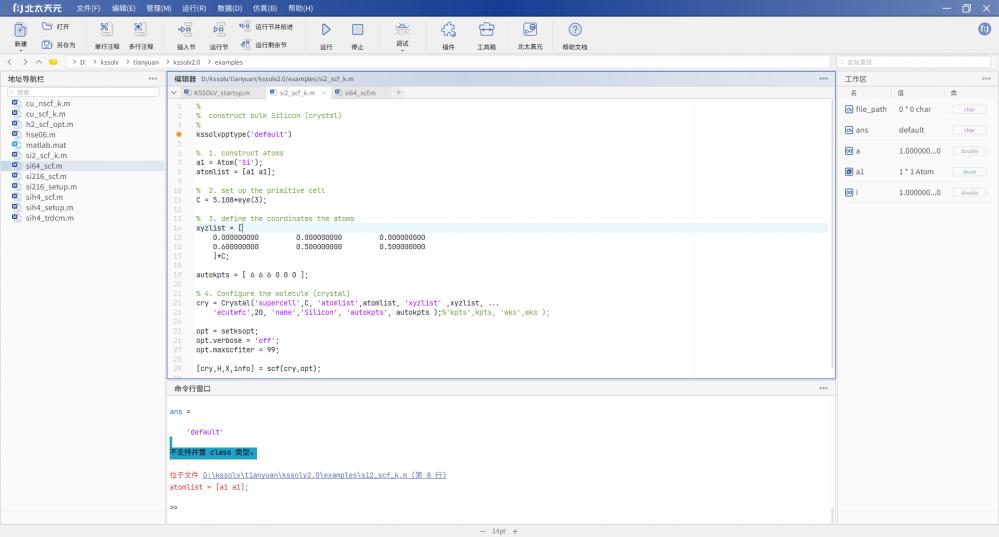Image resolution: width=999 pixels, height=537 pixels.
Task: Click the 帮助文档 help icon
Action: [575, 30]
